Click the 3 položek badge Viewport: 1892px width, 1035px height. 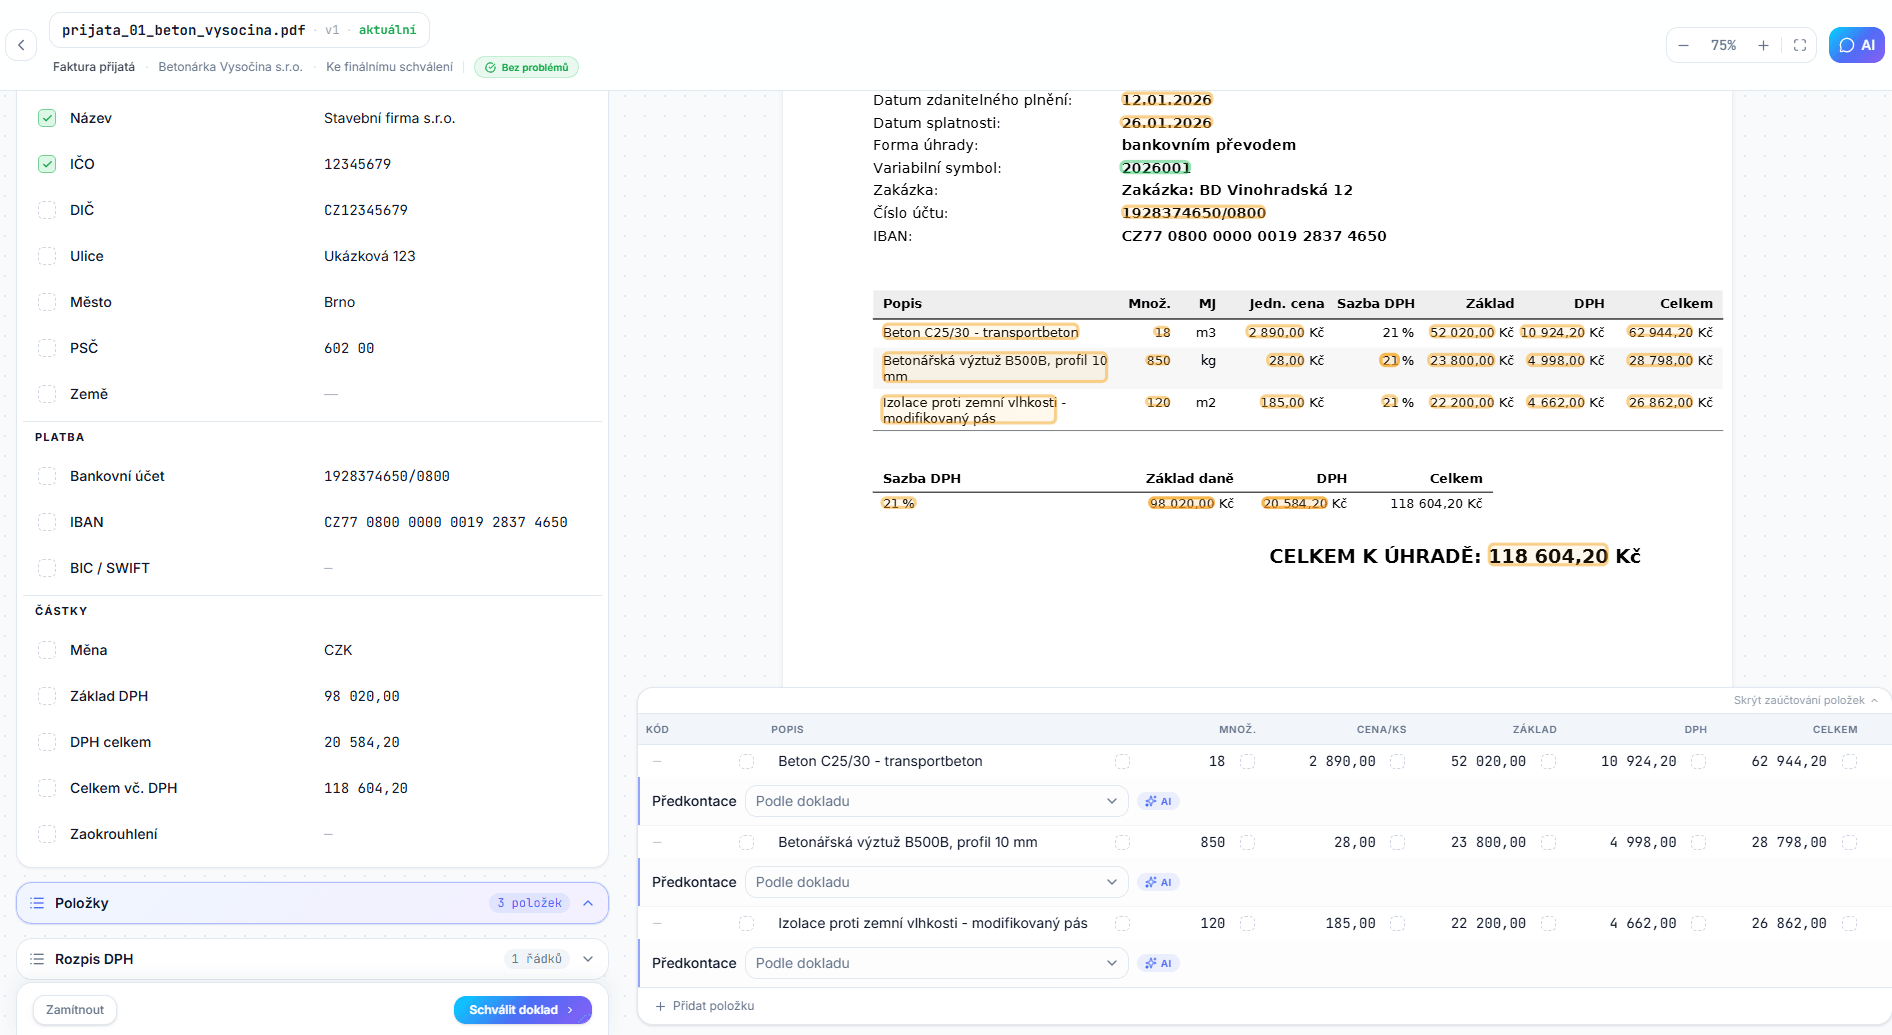pyautogui.click(x=529, y=903)
